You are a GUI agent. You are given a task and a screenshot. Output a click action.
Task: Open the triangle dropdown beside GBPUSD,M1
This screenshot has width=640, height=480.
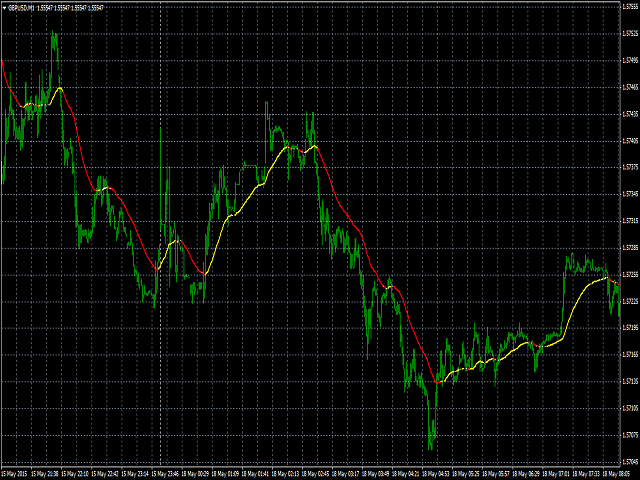4,8
